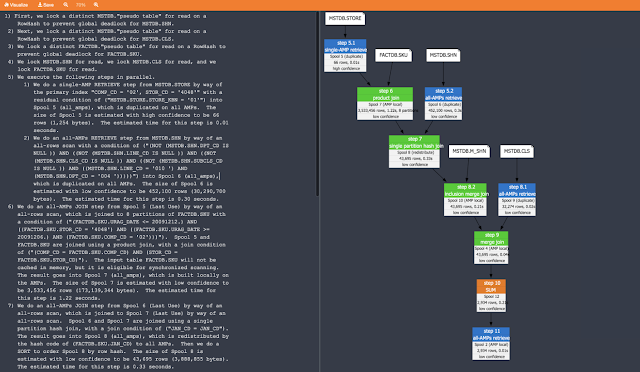Select the step 5.1 single-AMP retrieve node

(x=345, y=56)
